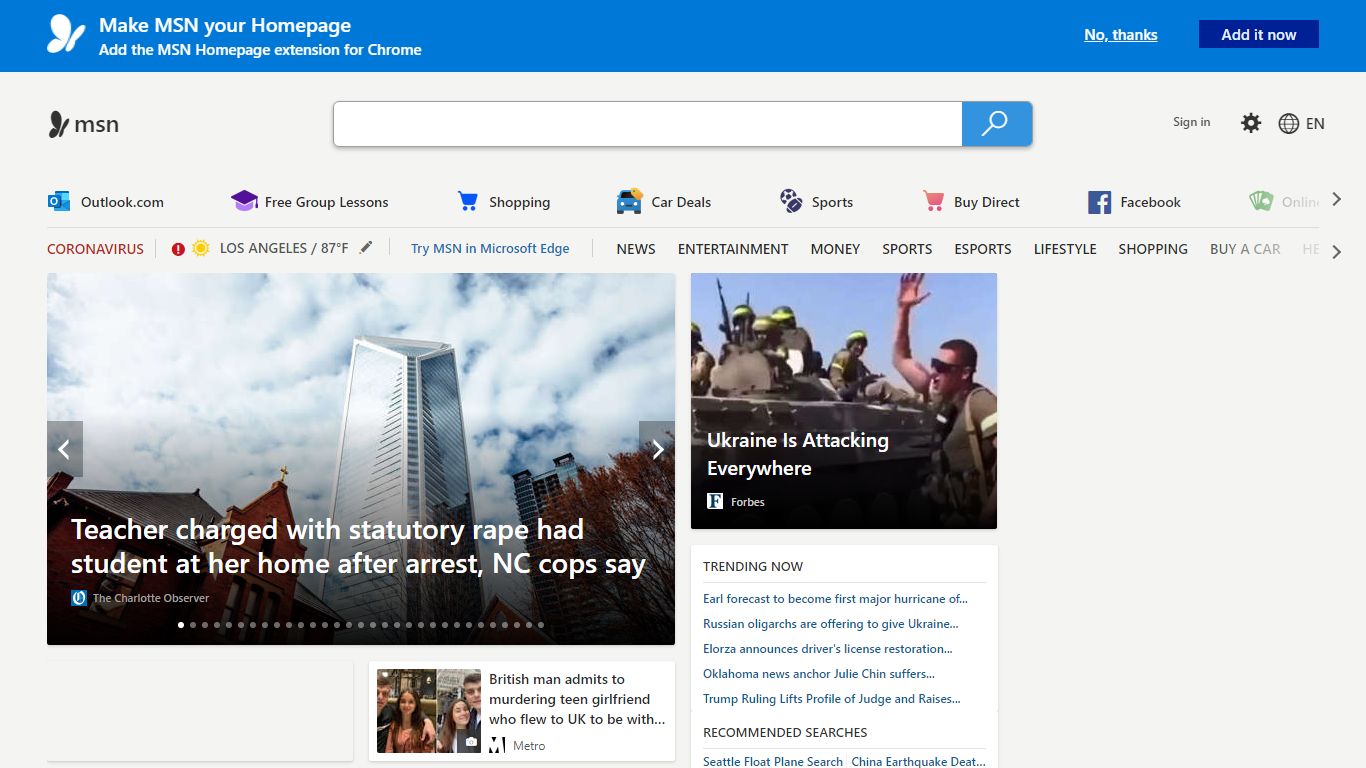Open Ukraine Is Attacking Everywhere story
The width and height of the screenshot is (1366, 768).
844,401
